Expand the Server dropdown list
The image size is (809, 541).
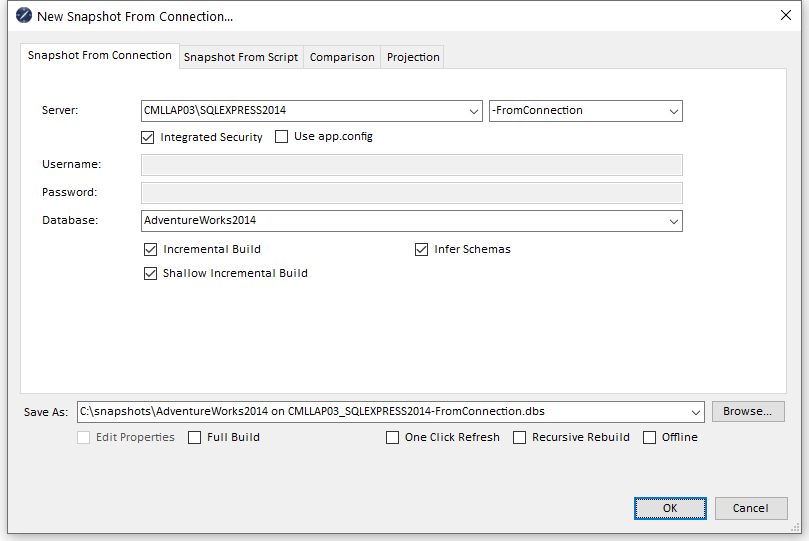tap(474, 111)
